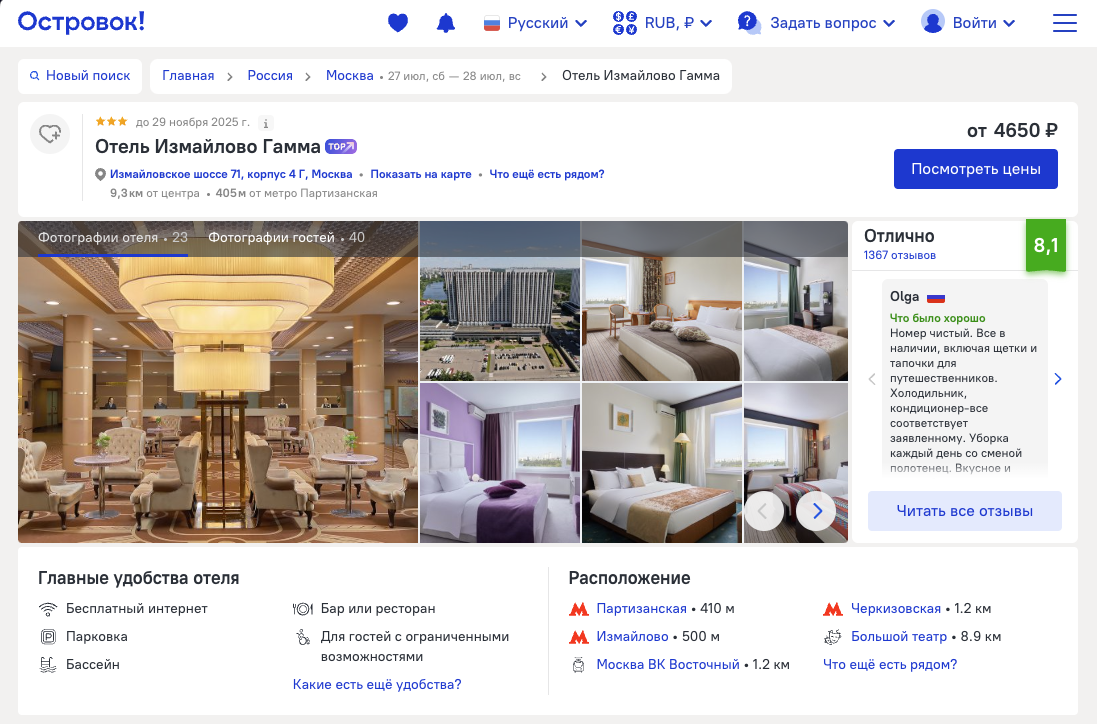Open notifications bell icon
Screen dimensions: 1097x724
[x=446, y=23]
